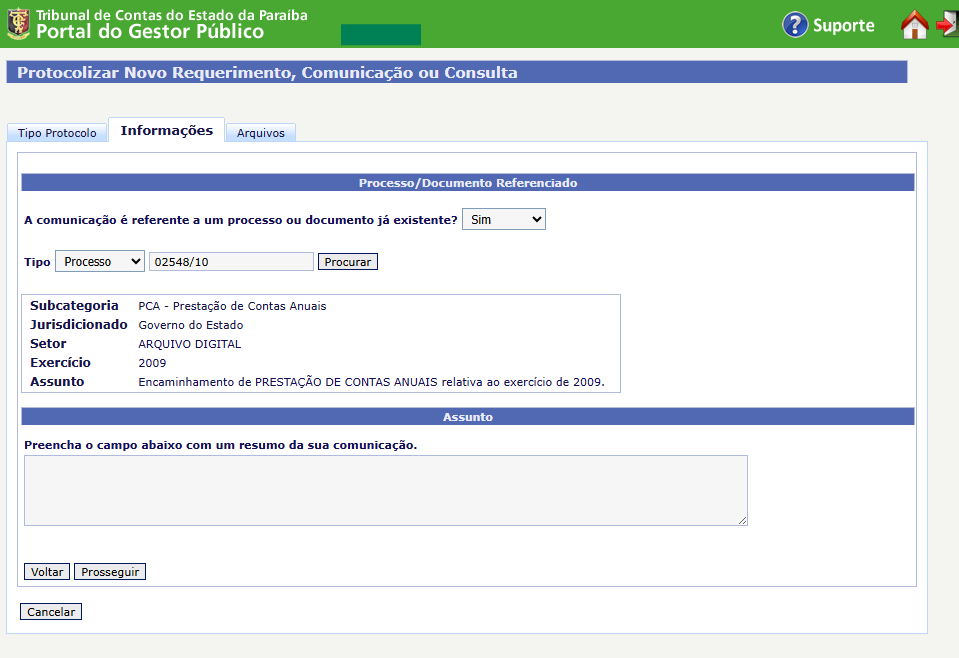Viewport: 959px width, 658px height.
Task: Click the text area resize handle
Action: 742,520
